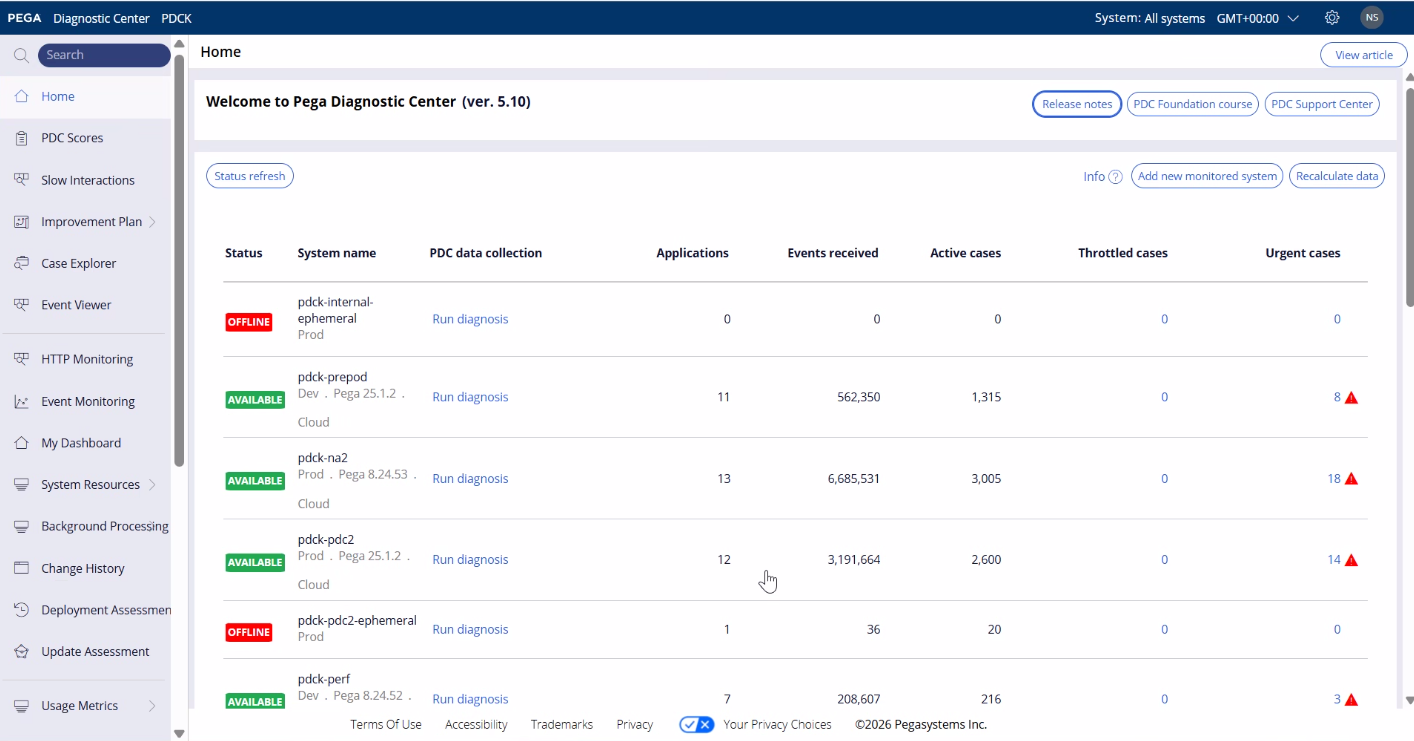Open the NS user profile avatar

[x=1372, y=18]
